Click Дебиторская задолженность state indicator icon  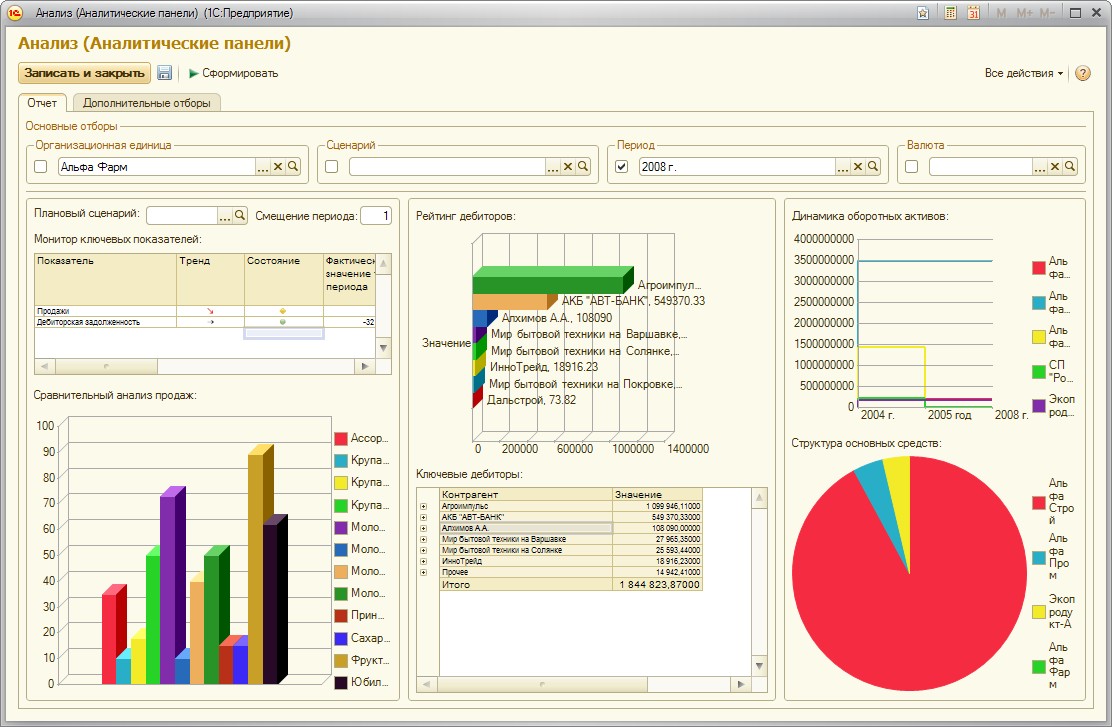click(283, 322)
